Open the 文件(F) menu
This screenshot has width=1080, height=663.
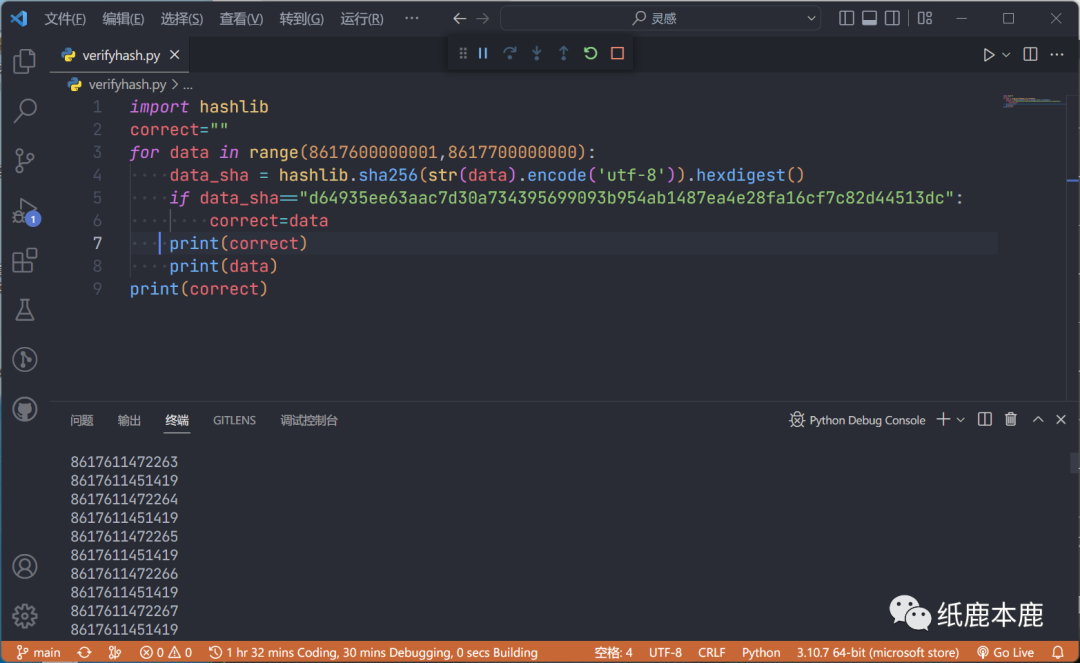pyautogui.click(x=65, y=19)
